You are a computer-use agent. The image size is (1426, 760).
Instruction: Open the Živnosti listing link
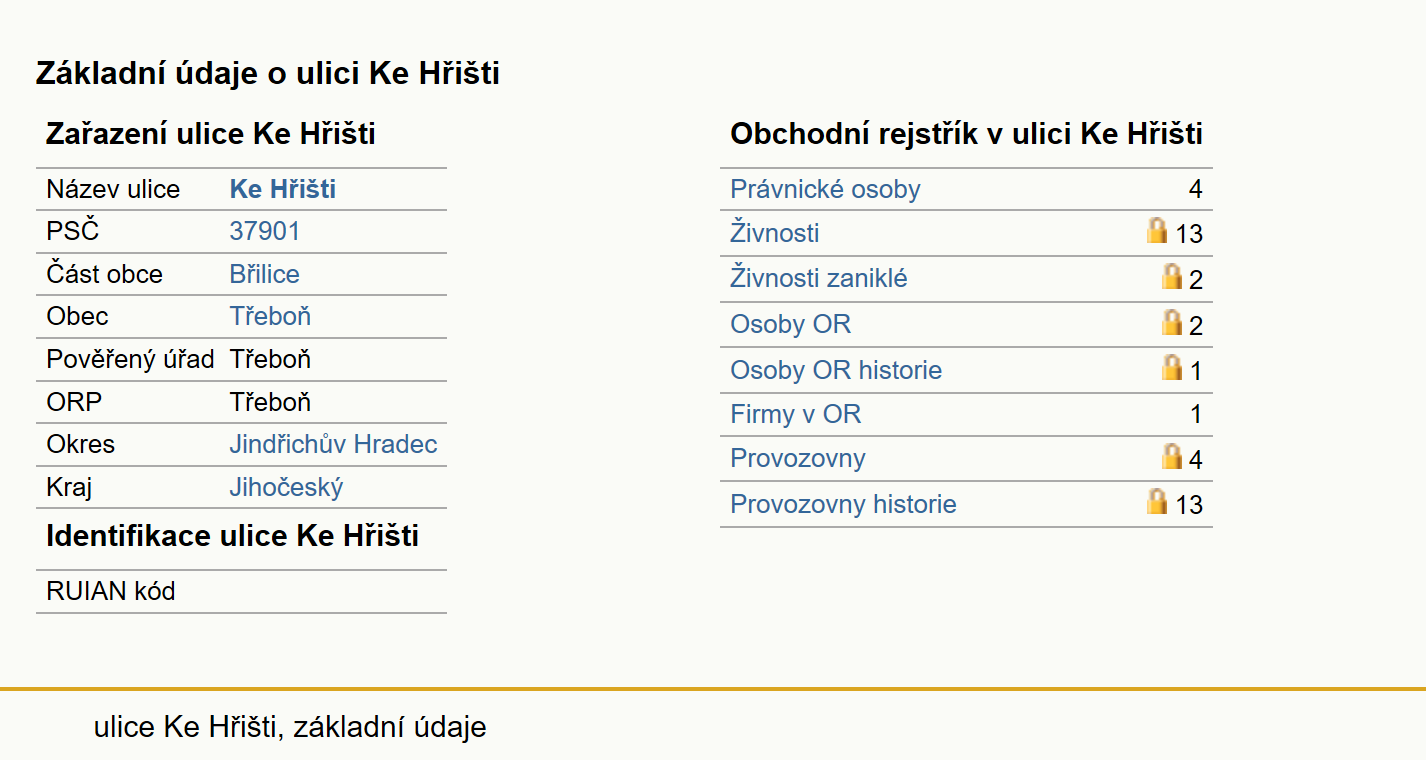click(775, 233)
